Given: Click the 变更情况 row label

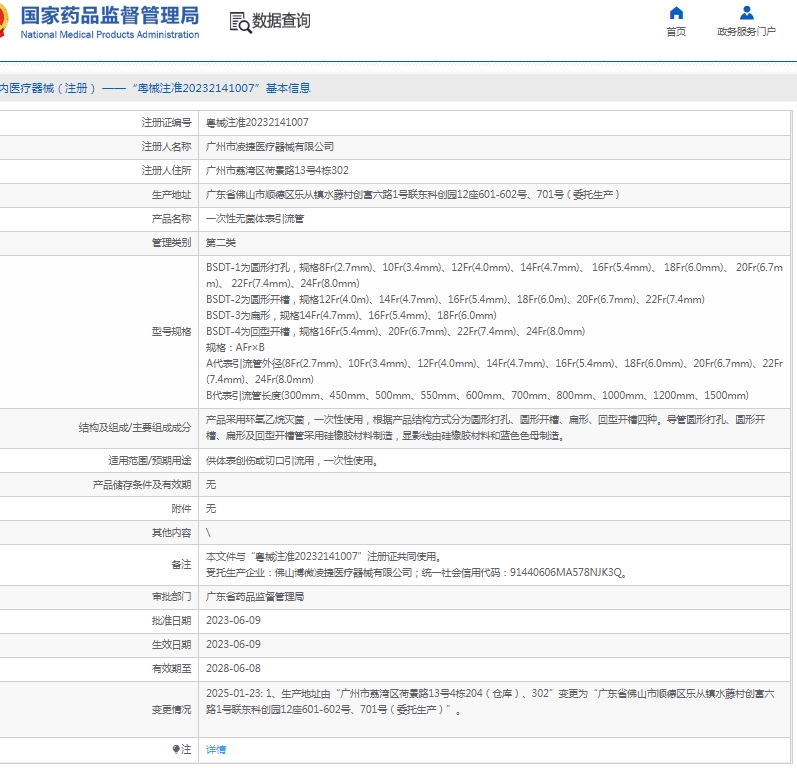Looking at the screenshot, I should [x=171, y=710].
